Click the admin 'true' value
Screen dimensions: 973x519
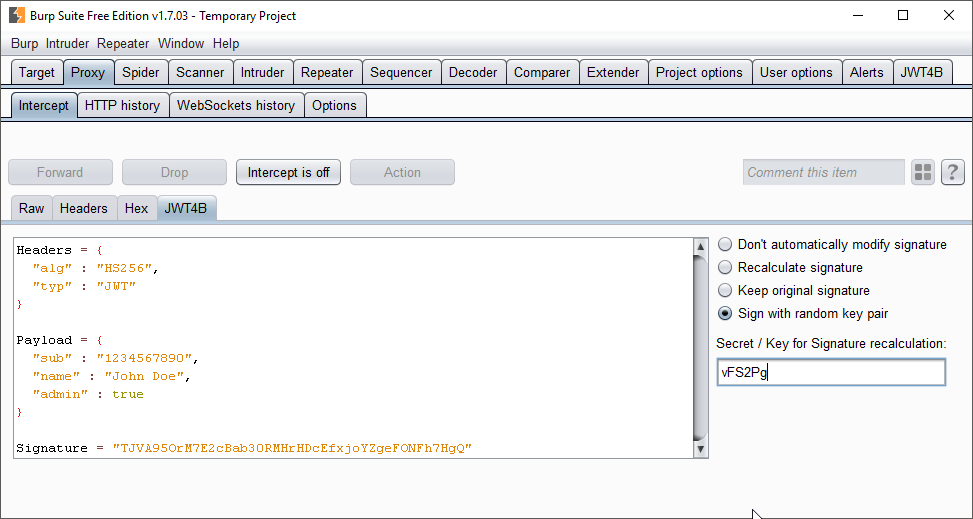click(128, 394)
